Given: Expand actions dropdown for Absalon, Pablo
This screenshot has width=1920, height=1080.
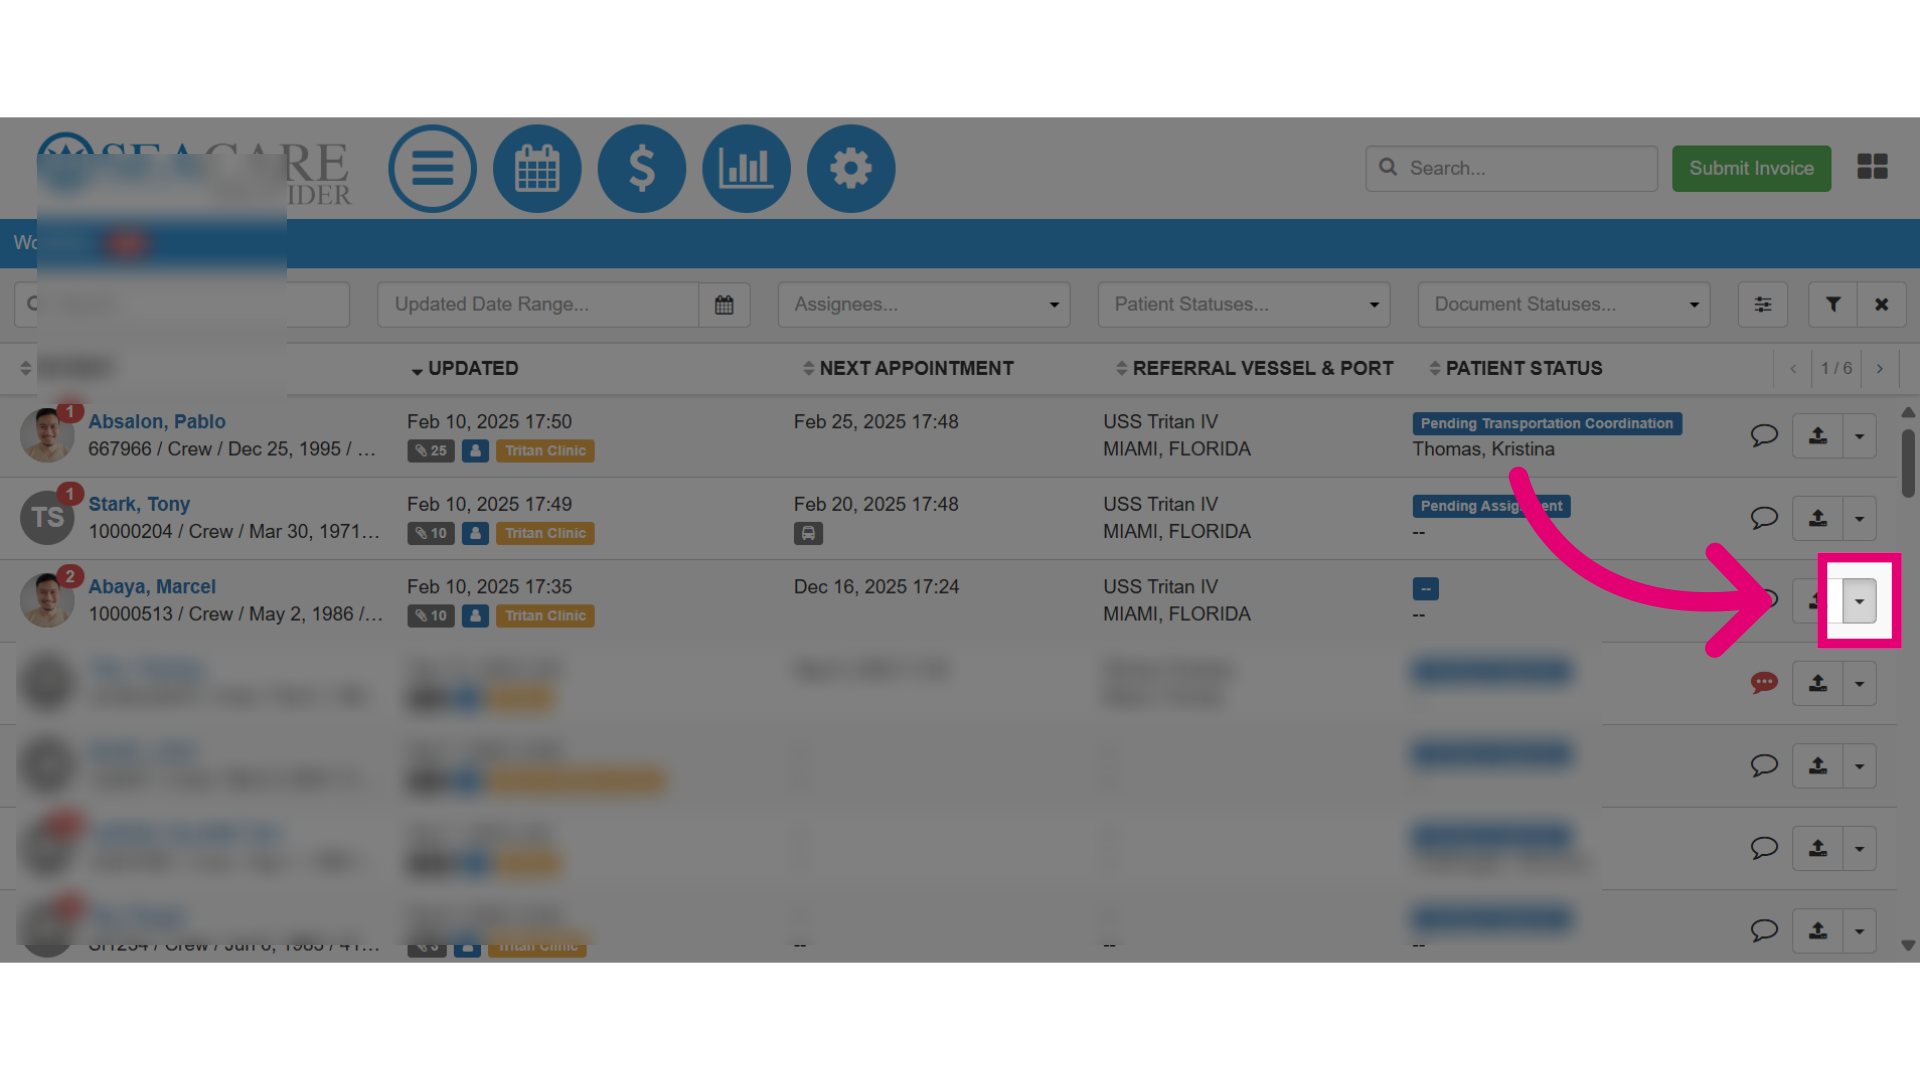Looking at the screenshot, I should pyautogui.click(x=1860, y=436).
